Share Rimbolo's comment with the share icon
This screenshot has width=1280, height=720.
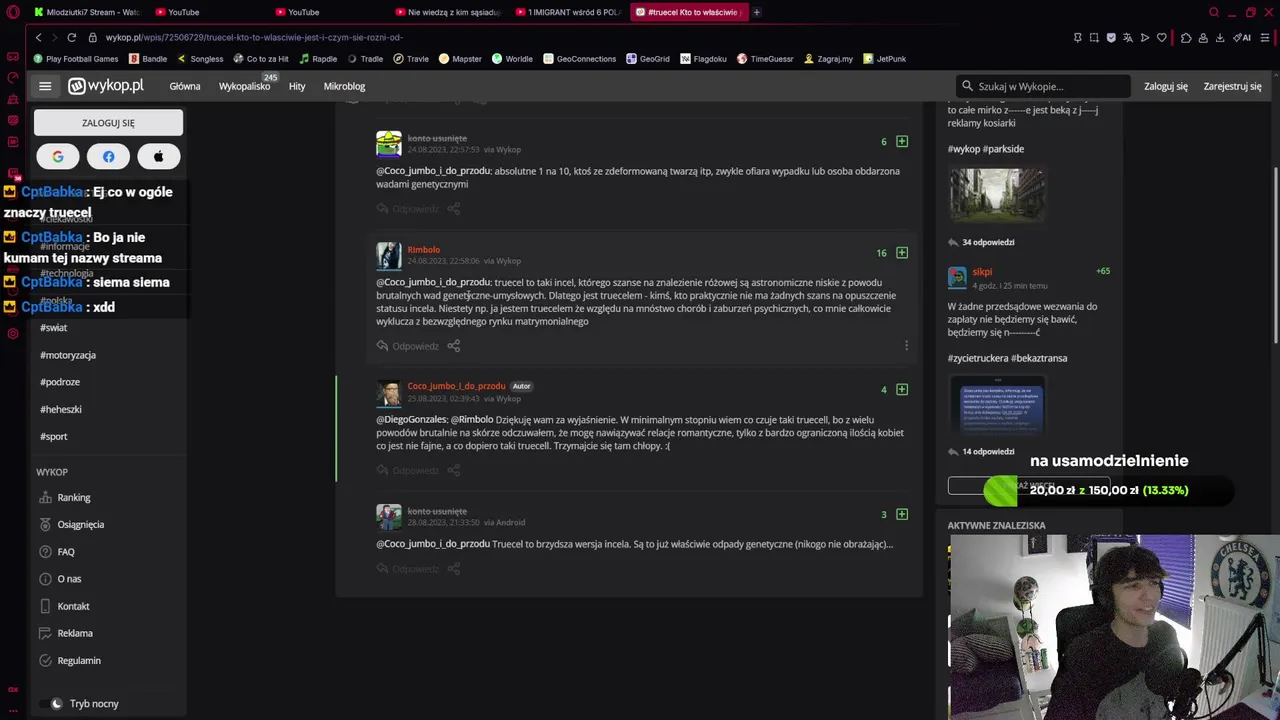click(454, 346)
